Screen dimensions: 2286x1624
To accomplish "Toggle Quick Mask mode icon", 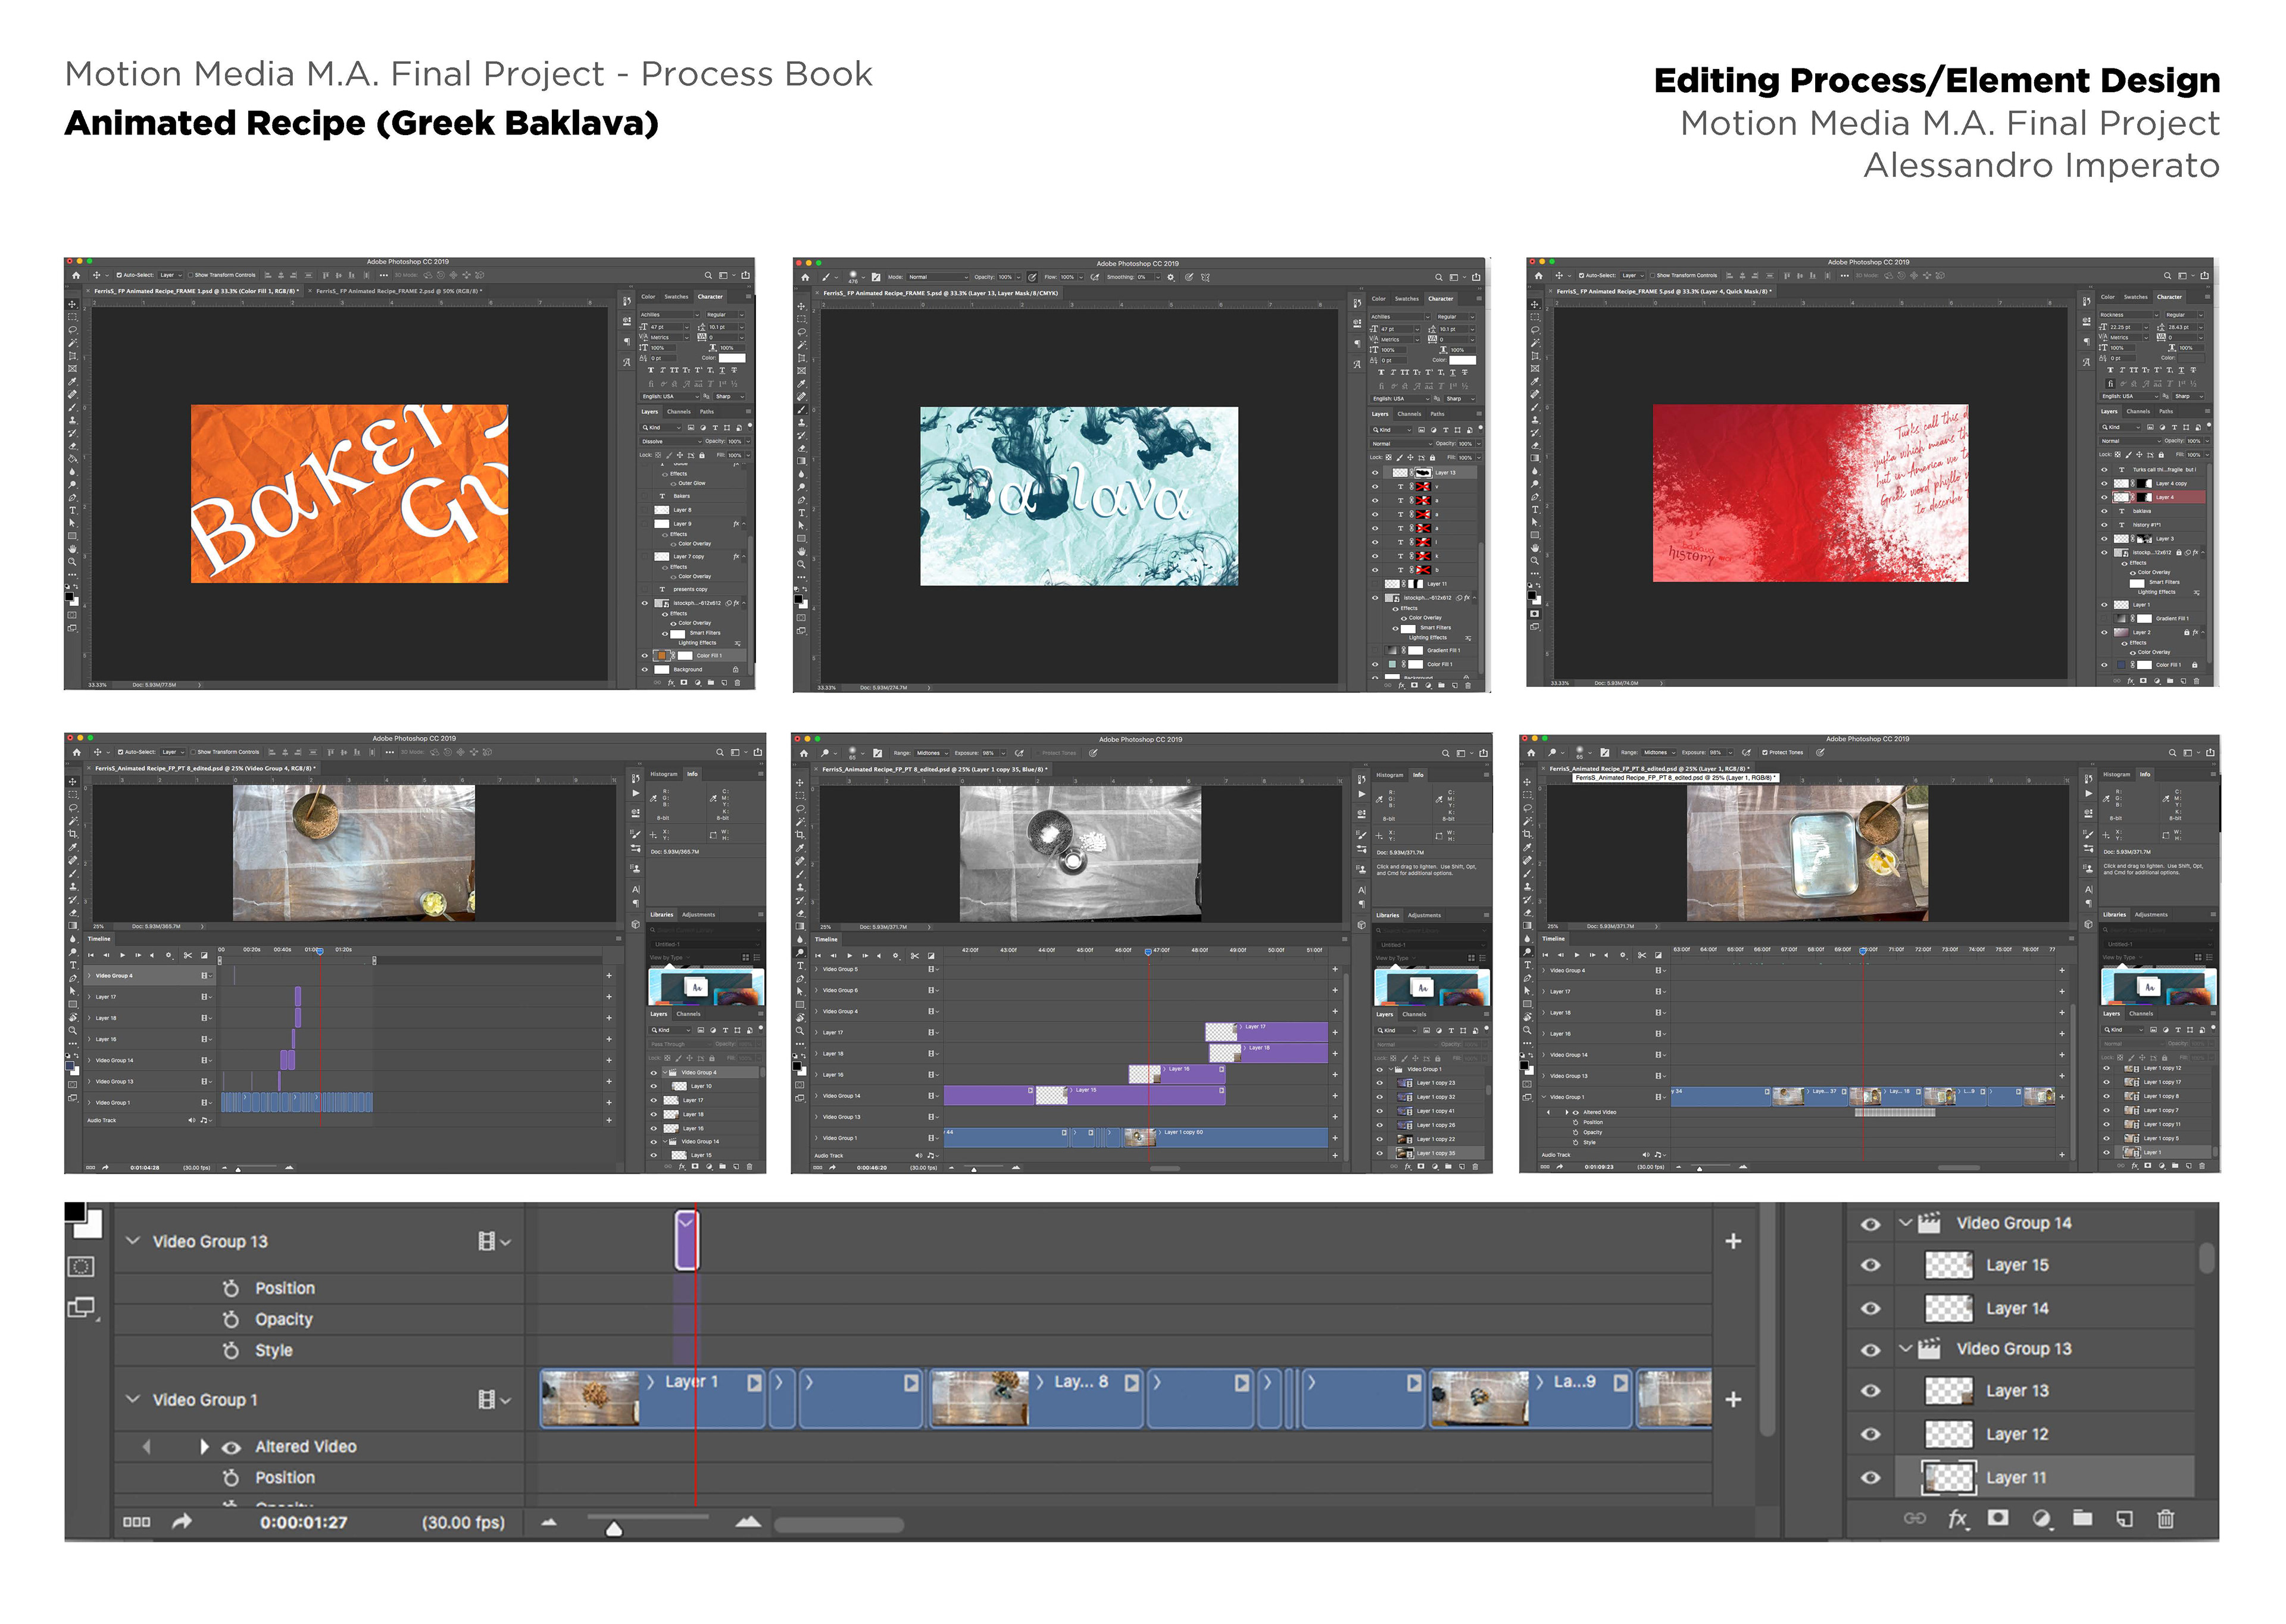I will (x=81, y=1267).
